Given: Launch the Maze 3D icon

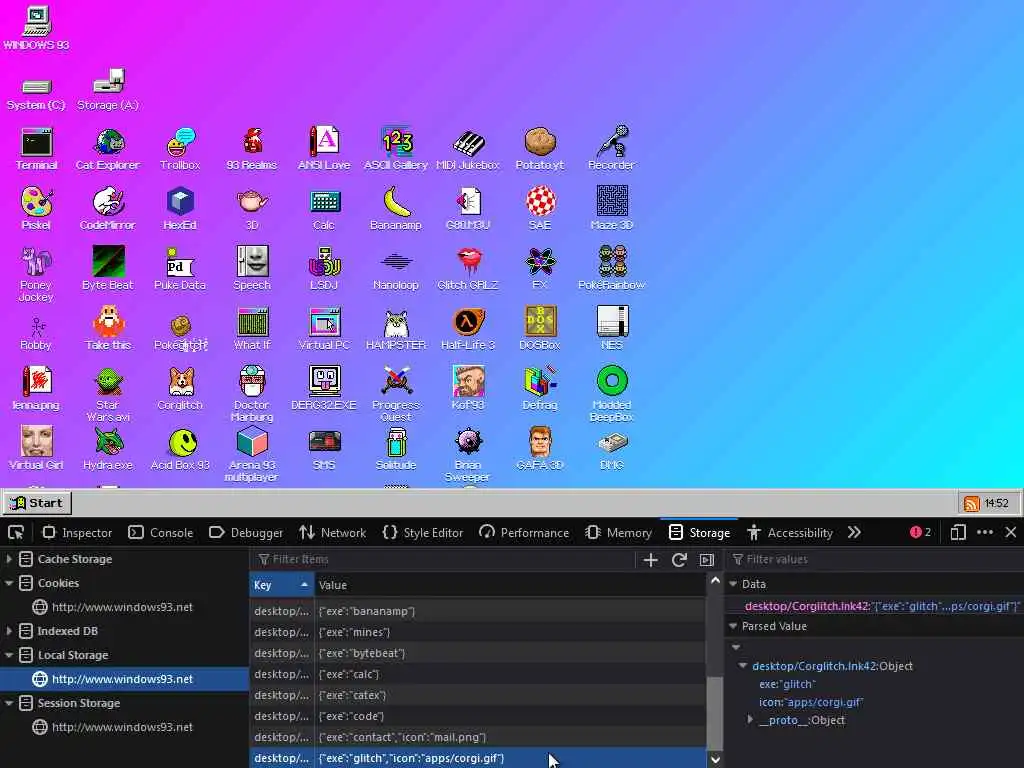Looking at the screenshot, I should point(611,209).
